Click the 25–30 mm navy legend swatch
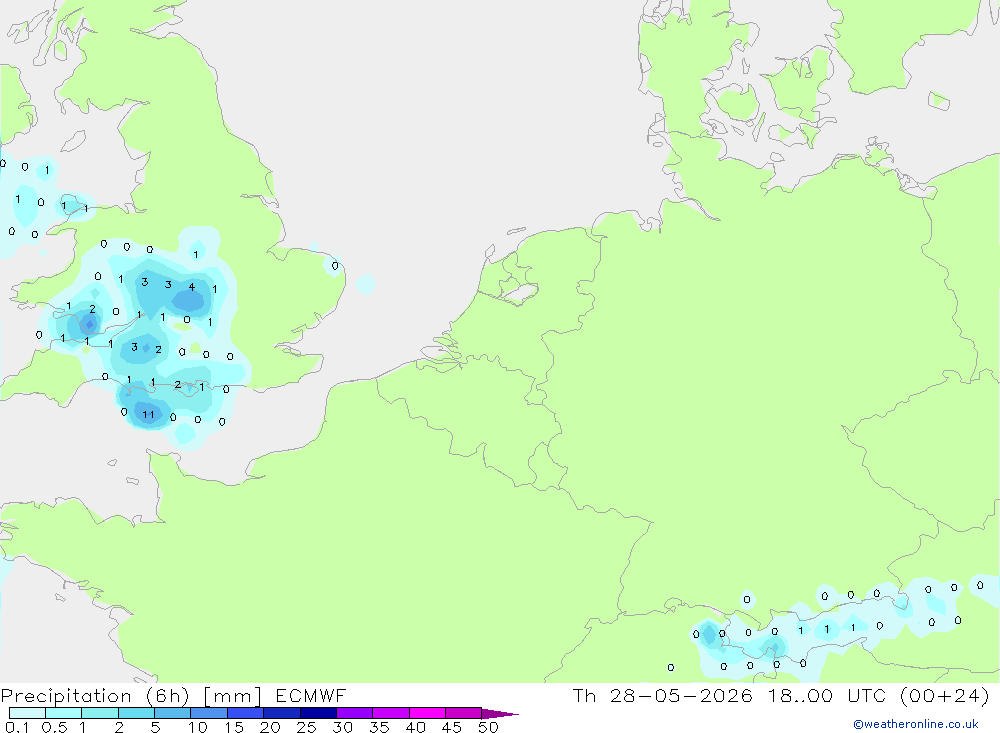Viewport: 1000px width, 733px height. 318,713
